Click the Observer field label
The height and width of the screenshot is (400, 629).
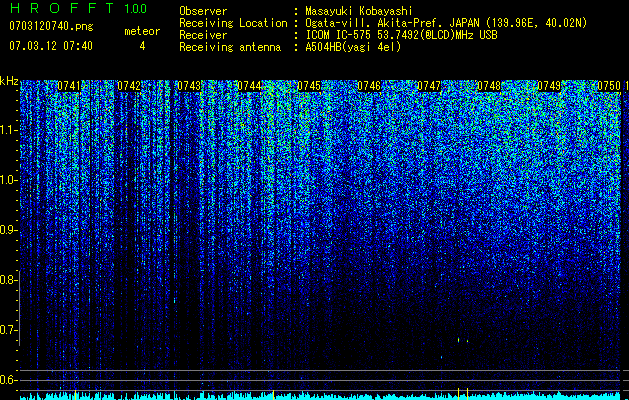tap(203, 11)
